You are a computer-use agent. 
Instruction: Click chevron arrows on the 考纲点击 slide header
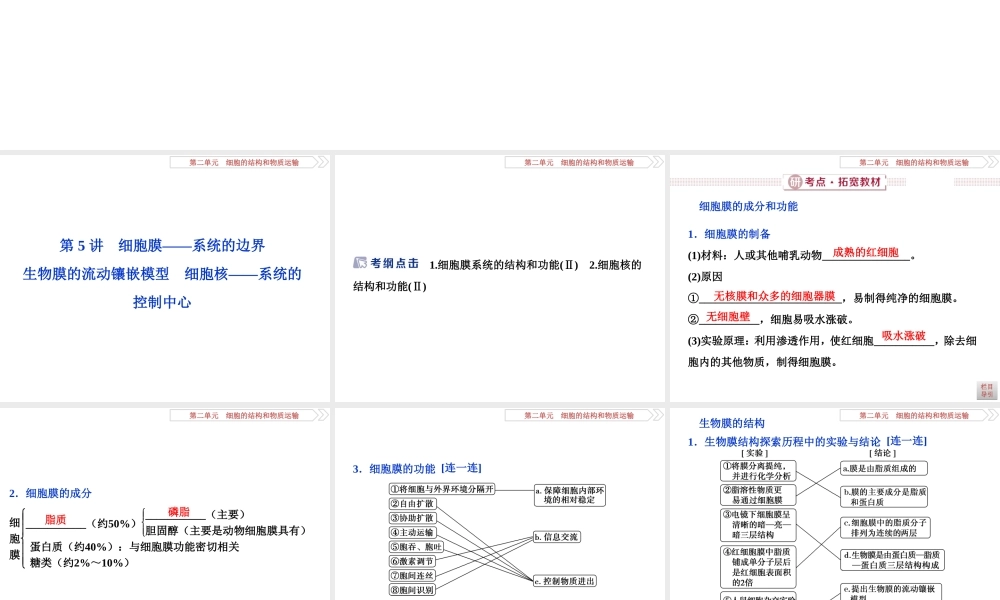658,163
